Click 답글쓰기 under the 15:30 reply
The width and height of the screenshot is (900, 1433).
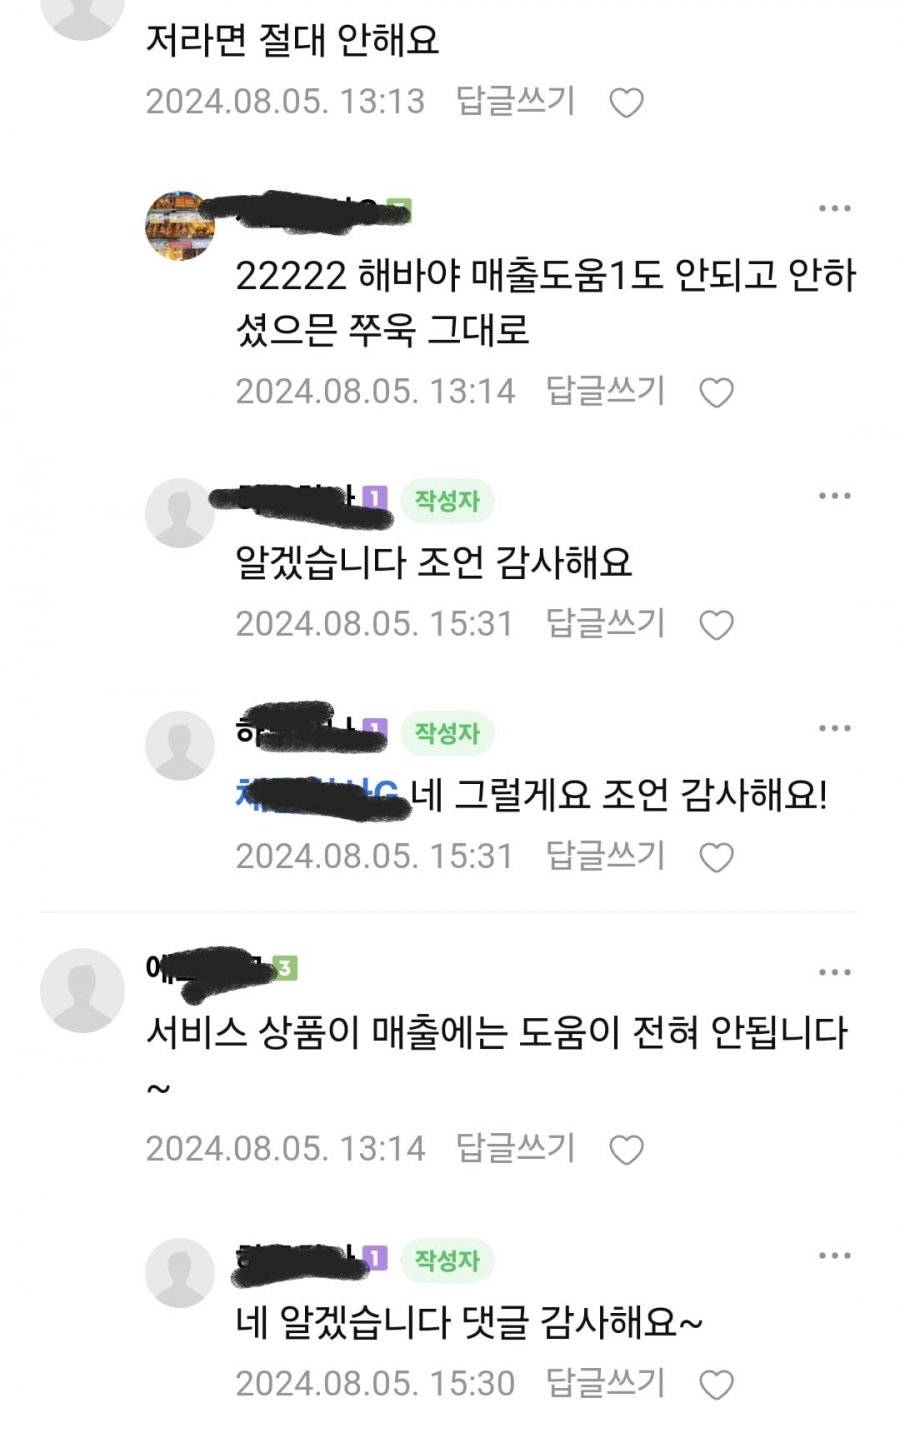click(x=606, y=1383)
